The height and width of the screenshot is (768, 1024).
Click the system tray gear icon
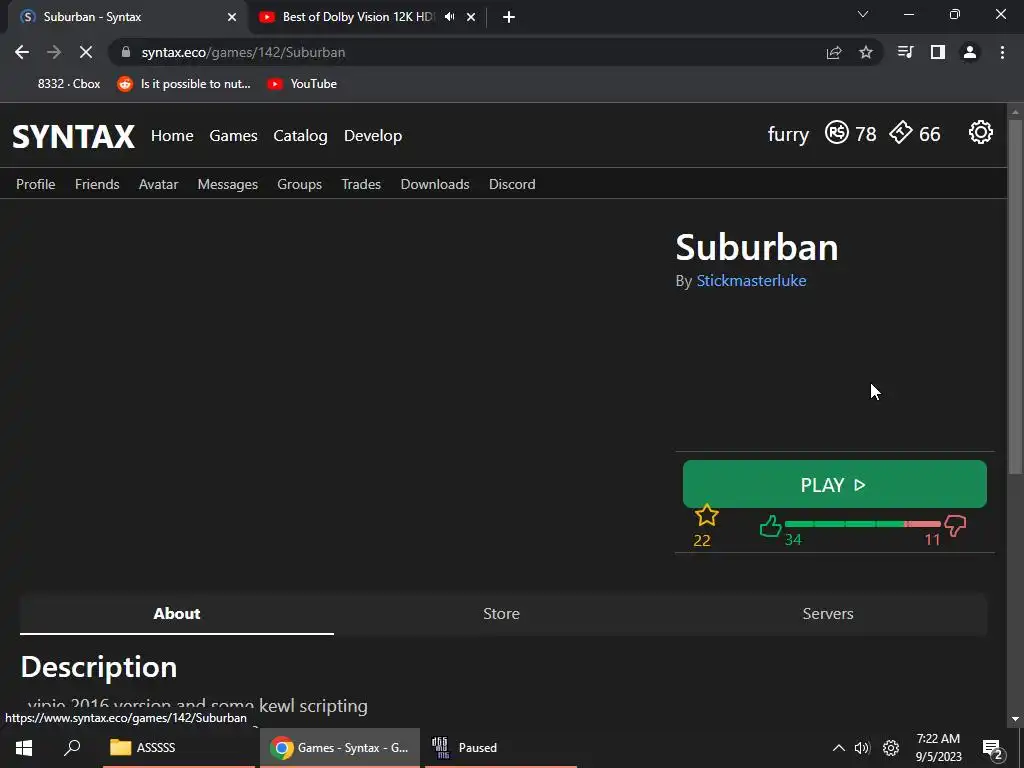pyautogui.click(x=891, y=748)
